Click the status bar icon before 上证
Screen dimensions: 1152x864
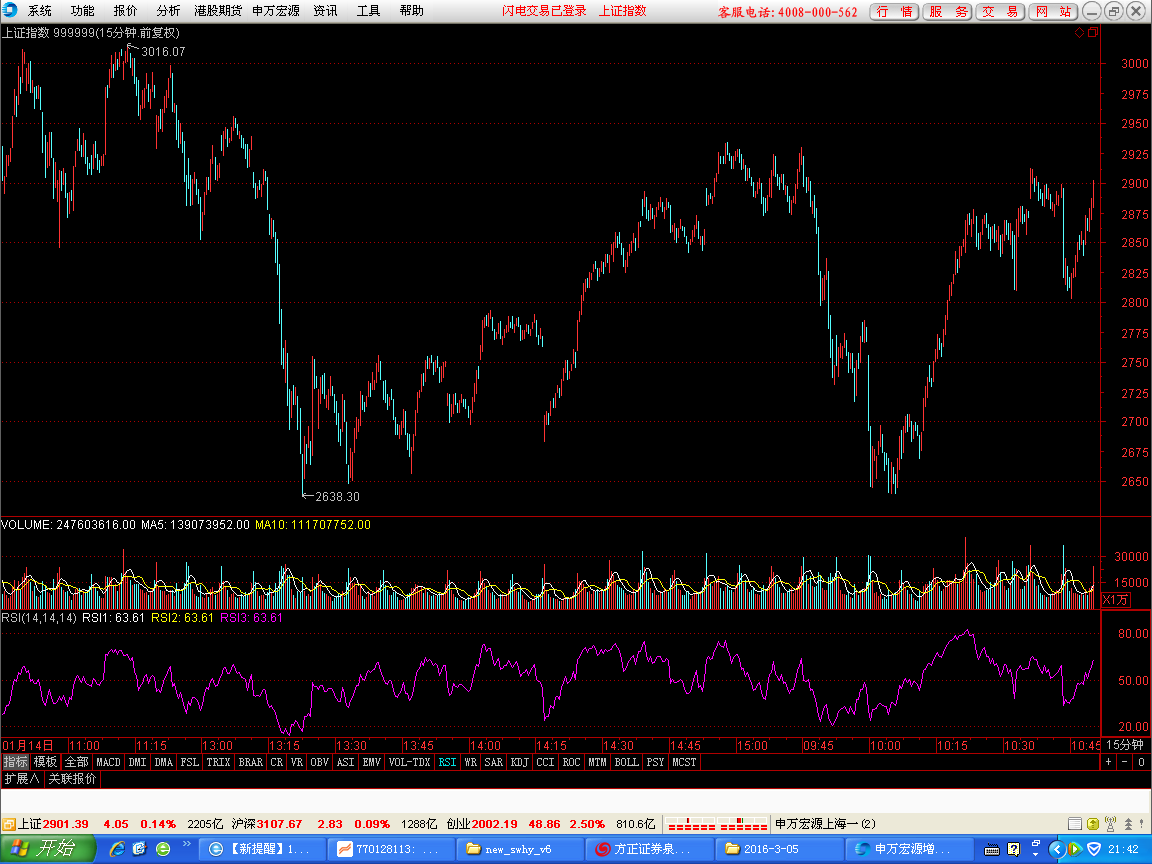[9, 824]
